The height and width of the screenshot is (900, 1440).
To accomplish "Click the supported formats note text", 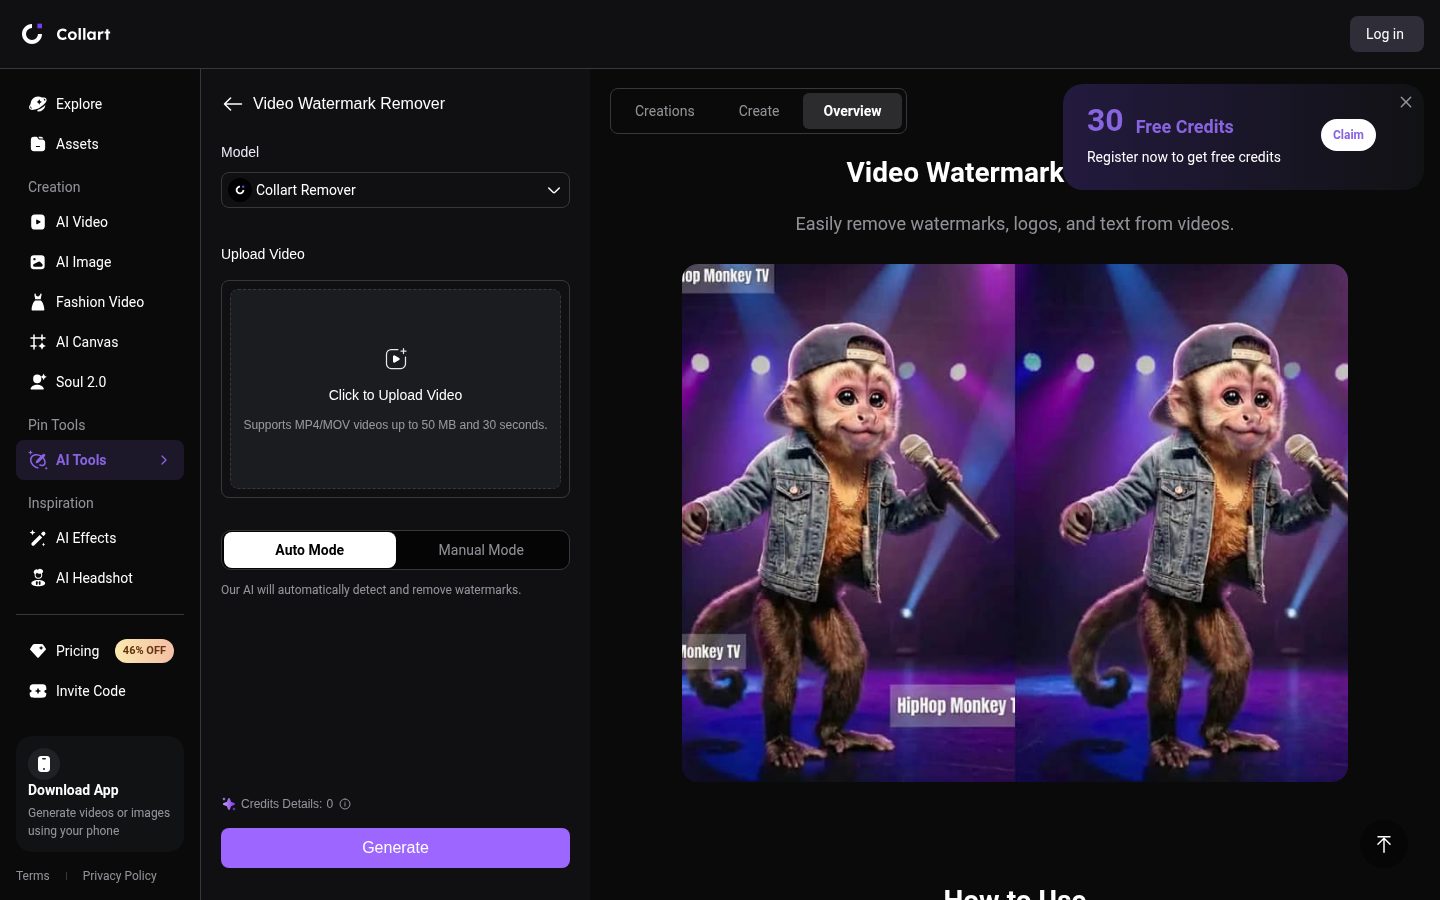I will (395, 425).
